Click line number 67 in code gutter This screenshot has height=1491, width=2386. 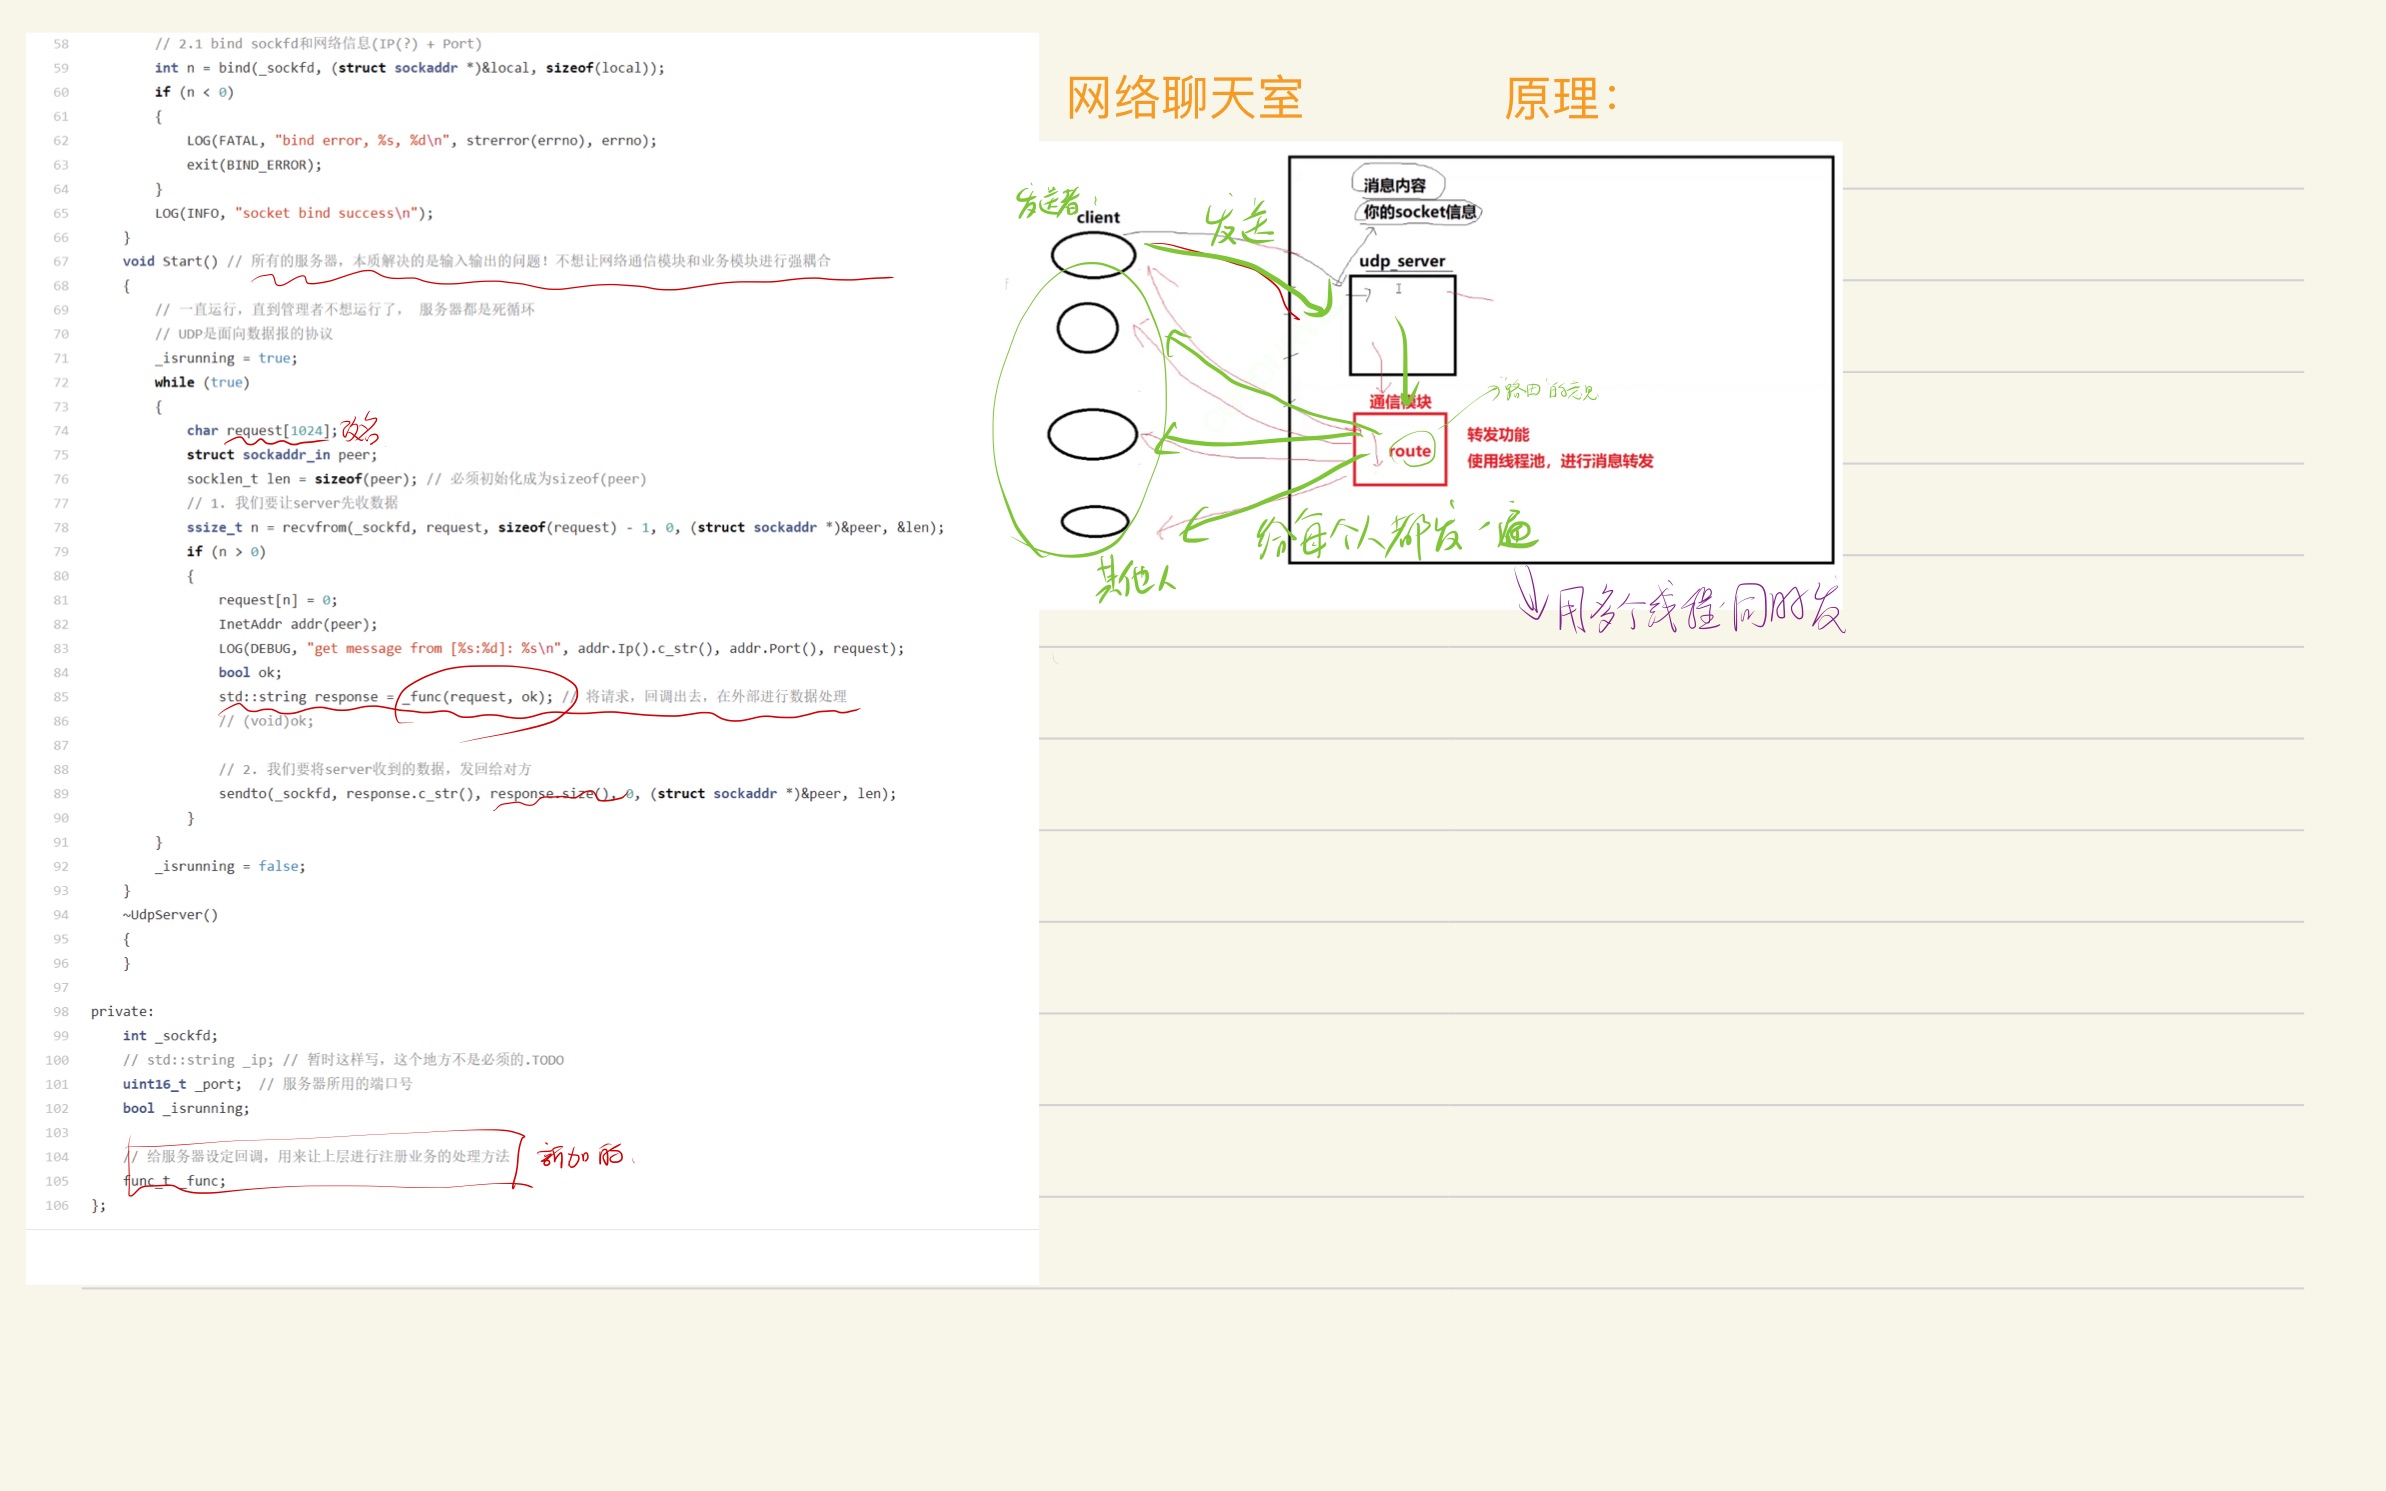pos(61,261)
